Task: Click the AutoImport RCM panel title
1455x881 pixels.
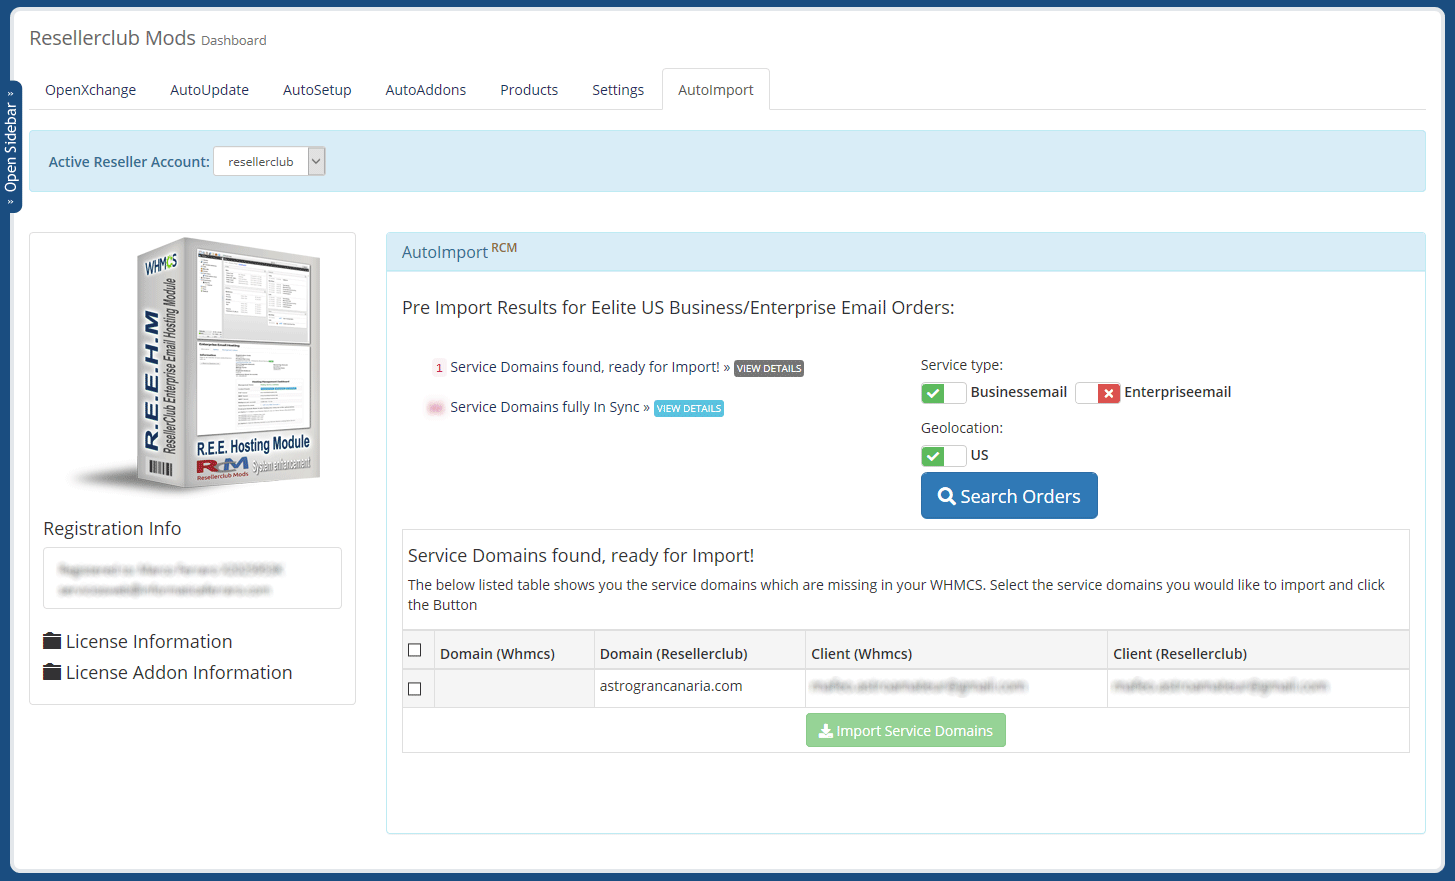Action: point(459,251)
